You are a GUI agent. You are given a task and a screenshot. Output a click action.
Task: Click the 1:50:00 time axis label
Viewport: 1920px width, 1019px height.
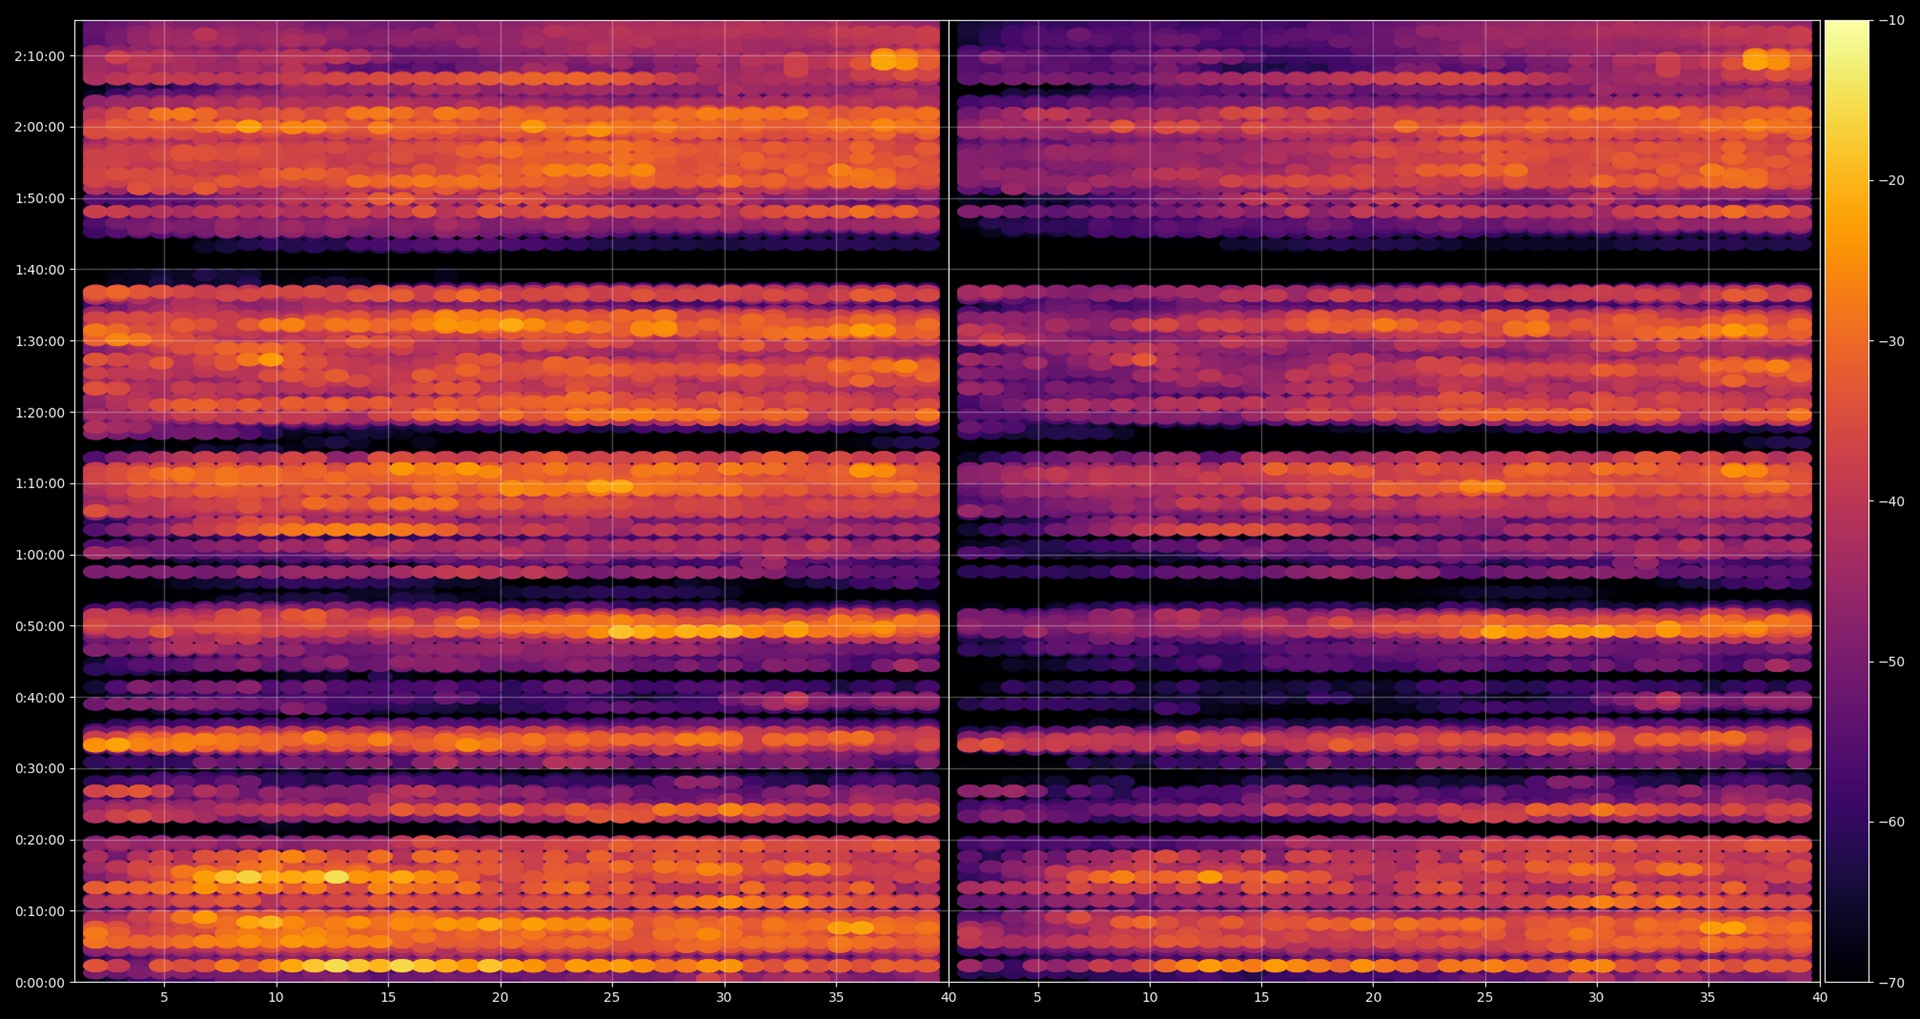click(40, 199)
